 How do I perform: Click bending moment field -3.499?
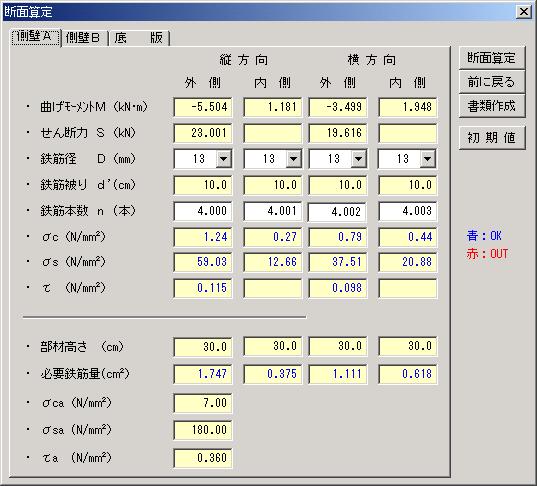(338, 107)
